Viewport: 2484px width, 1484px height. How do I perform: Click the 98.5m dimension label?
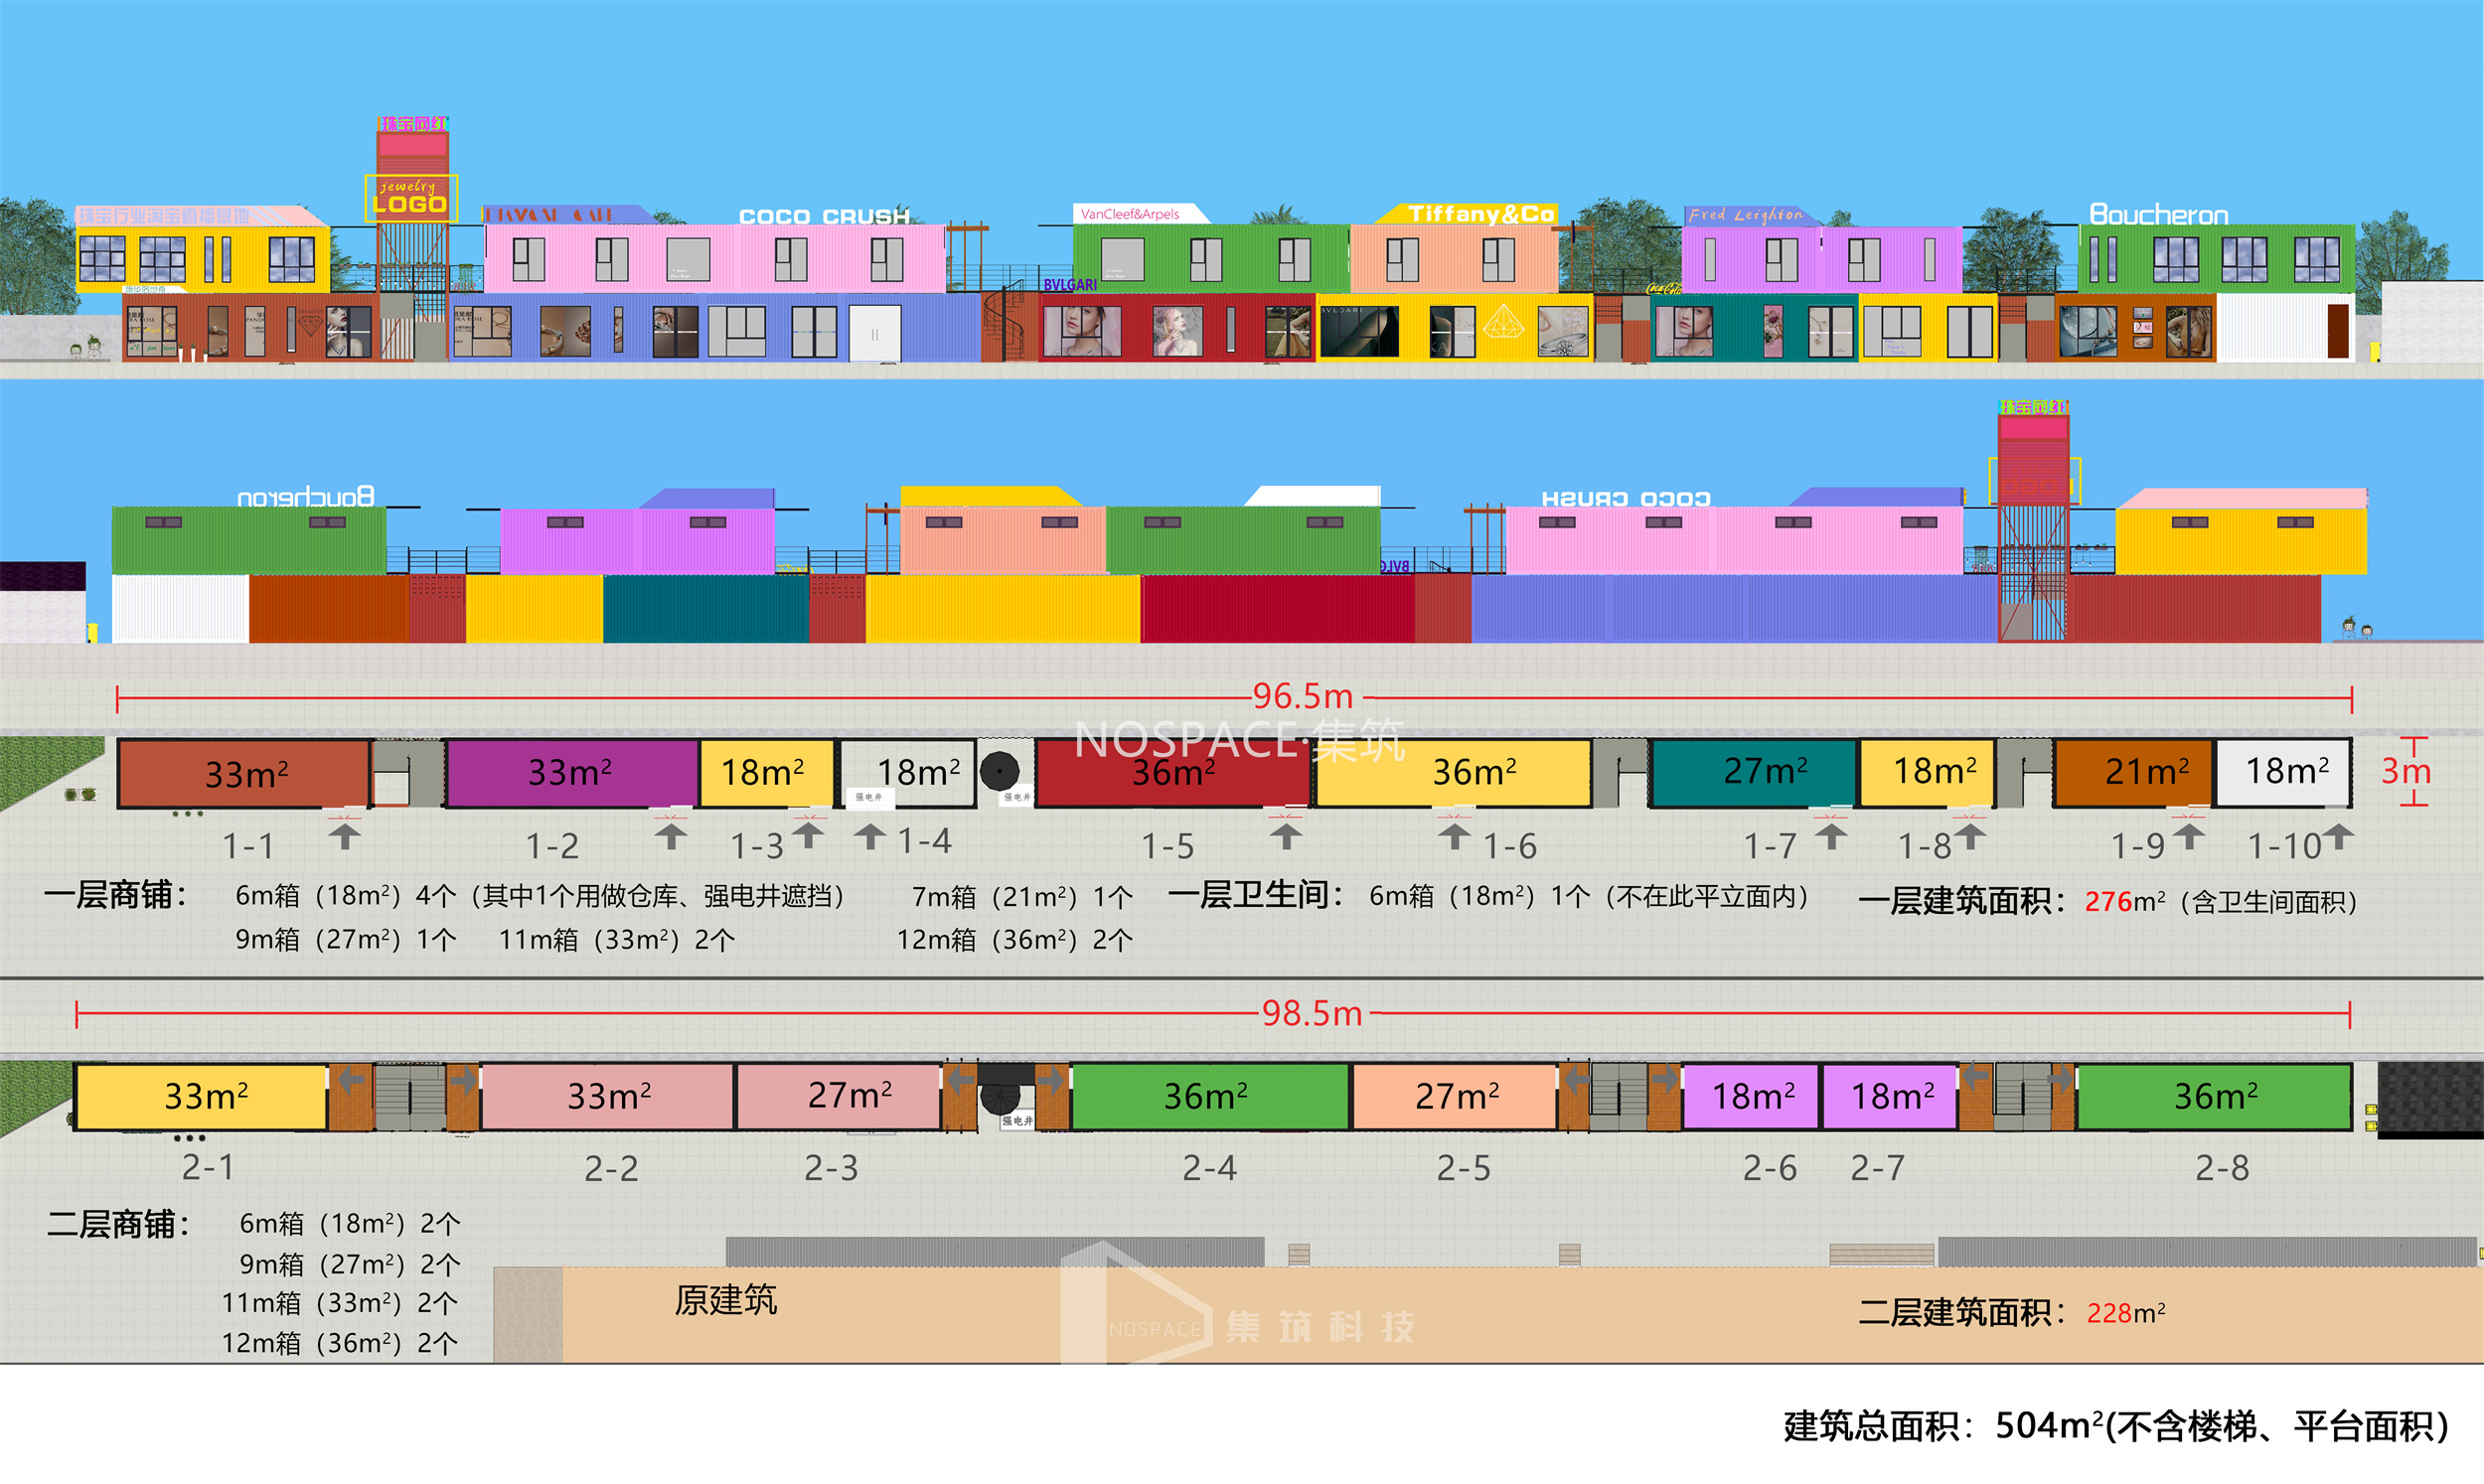pos(1311,1013)
